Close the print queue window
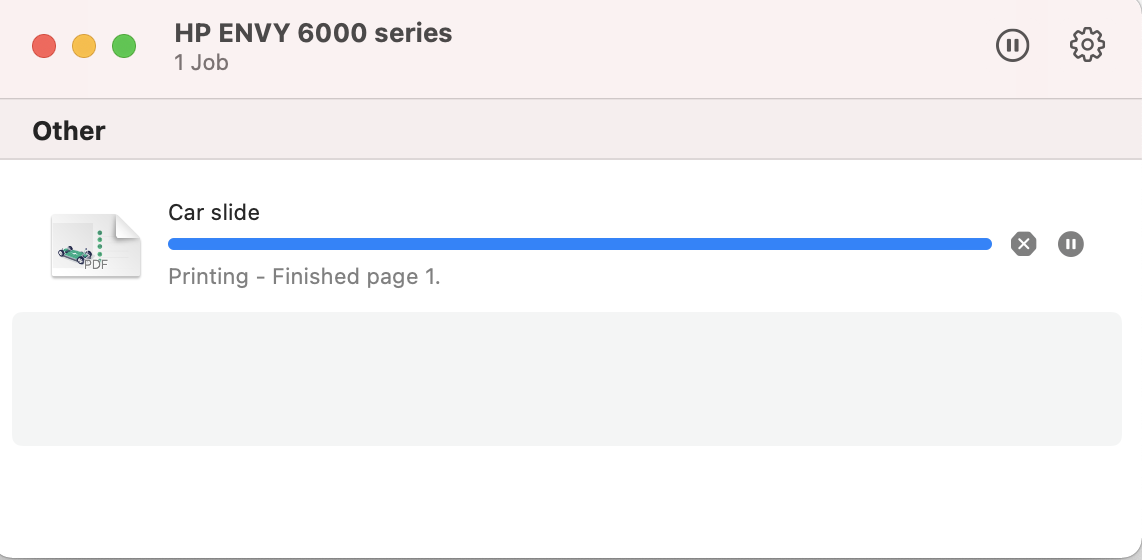Image resolution: width=1142 pixels, height=560 pixels. (x=44, y=46)
